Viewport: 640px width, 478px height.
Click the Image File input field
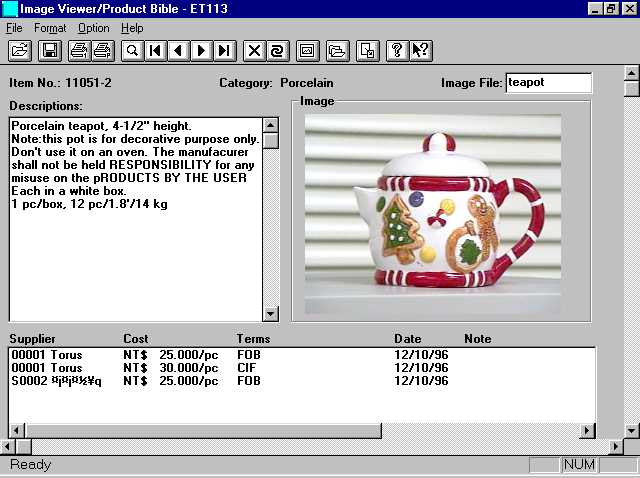coord(549,82)
